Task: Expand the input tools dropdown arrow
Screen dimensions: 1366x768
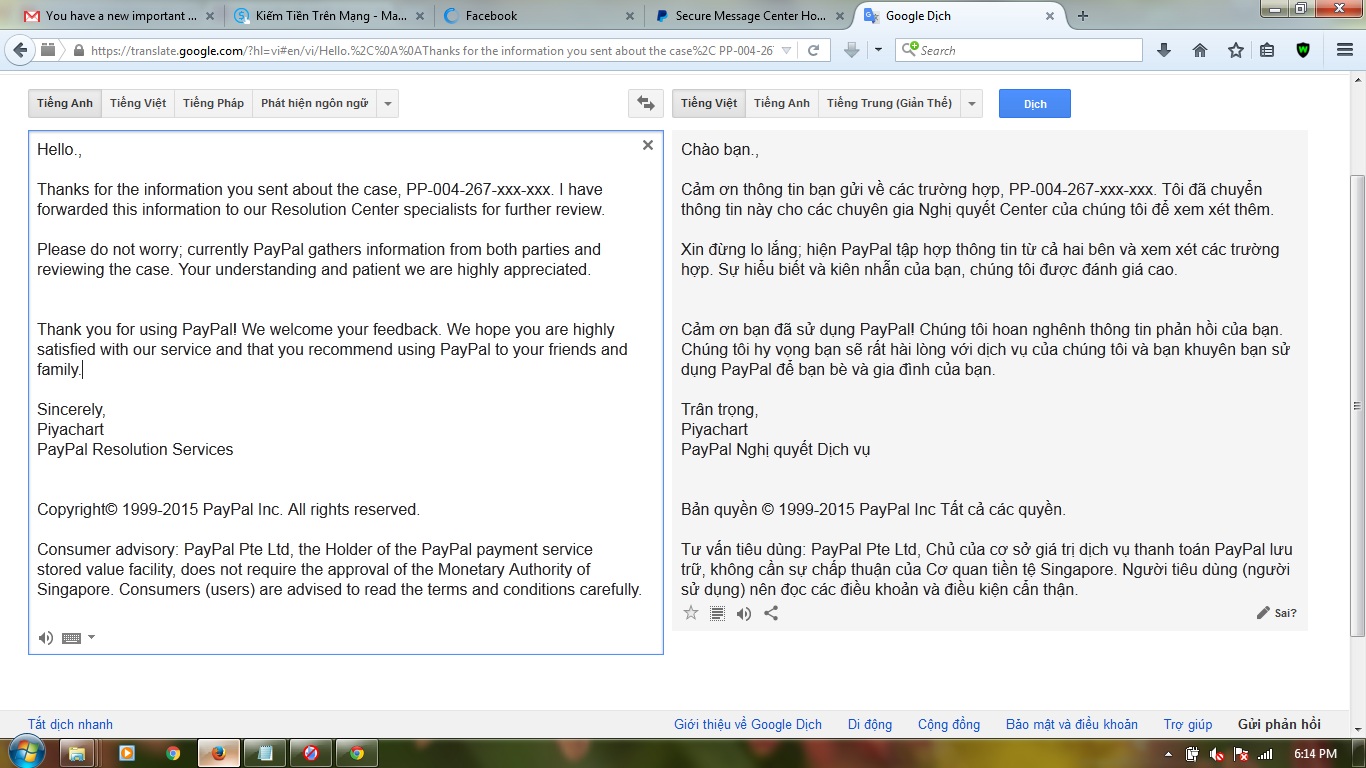Action: 92,637
